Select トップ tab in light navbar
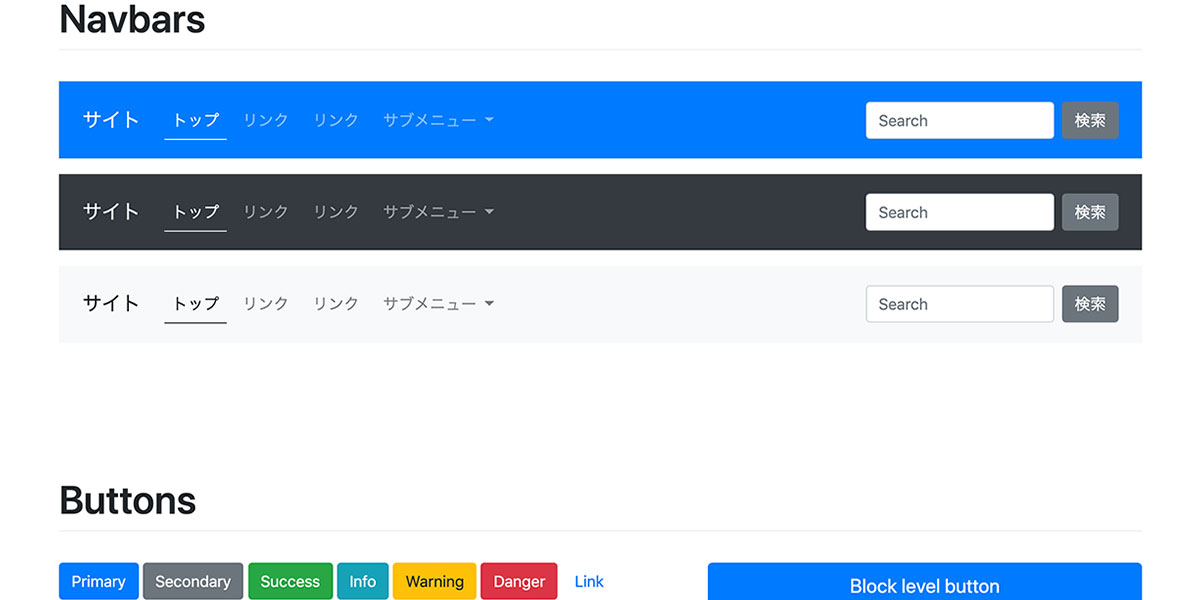The height and width of the screenshot is (600, 1200). pyautogui.click(x=195, y=304)
